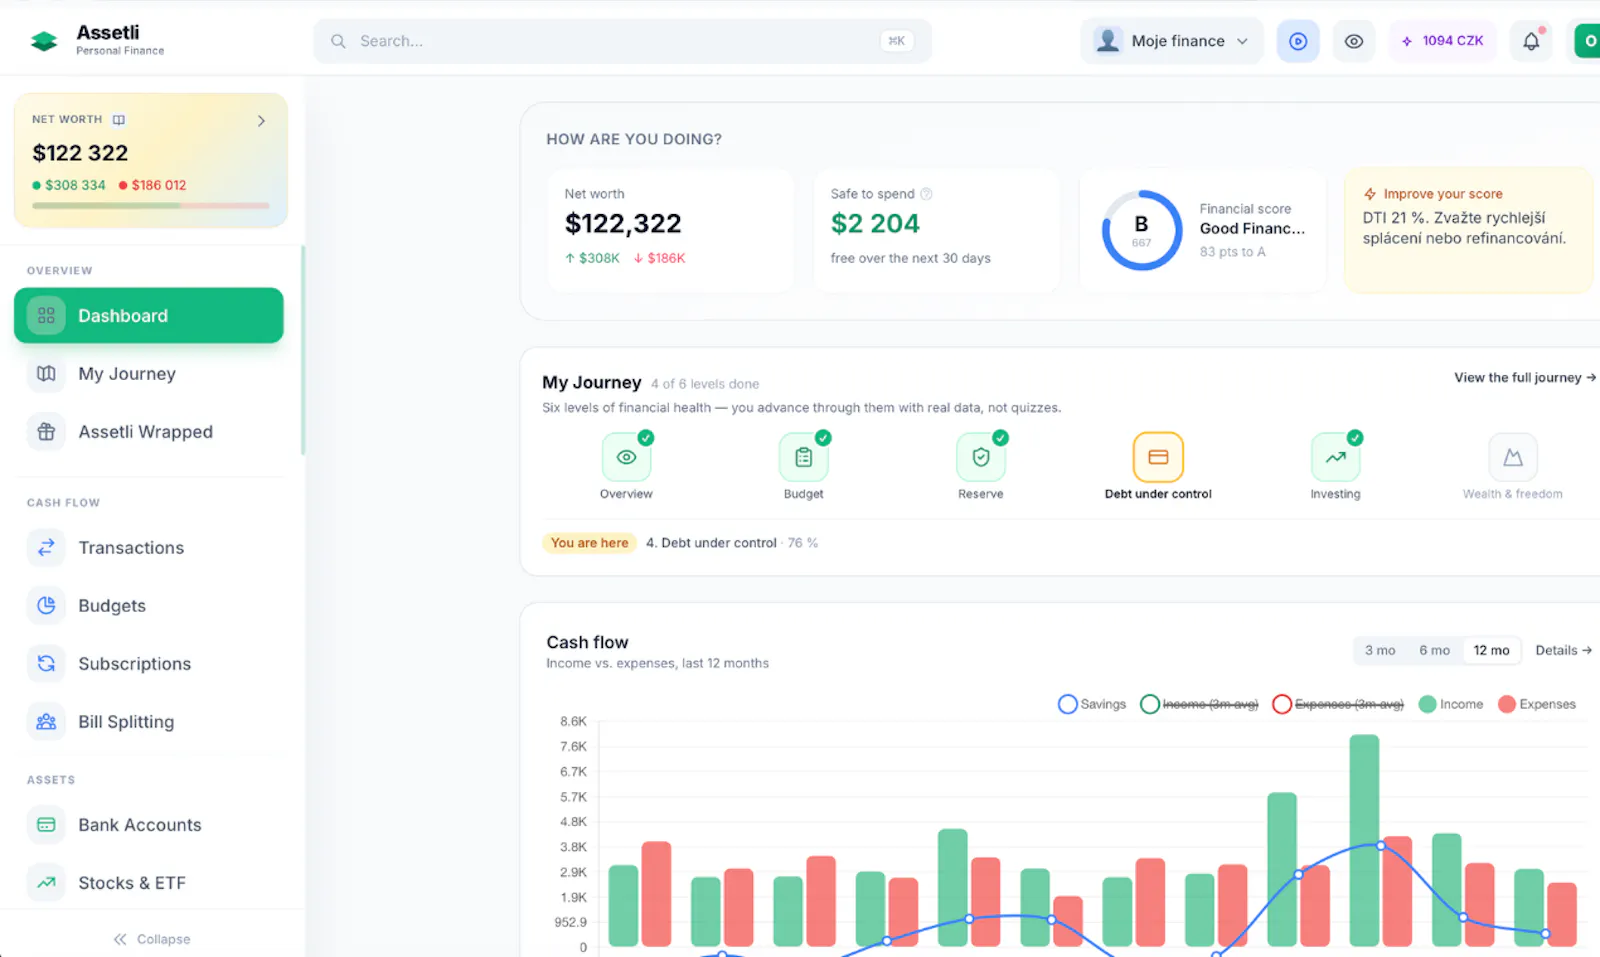Click the Bank Accounts card icon
Viewport: 1600px width, 957px height.
46,825
